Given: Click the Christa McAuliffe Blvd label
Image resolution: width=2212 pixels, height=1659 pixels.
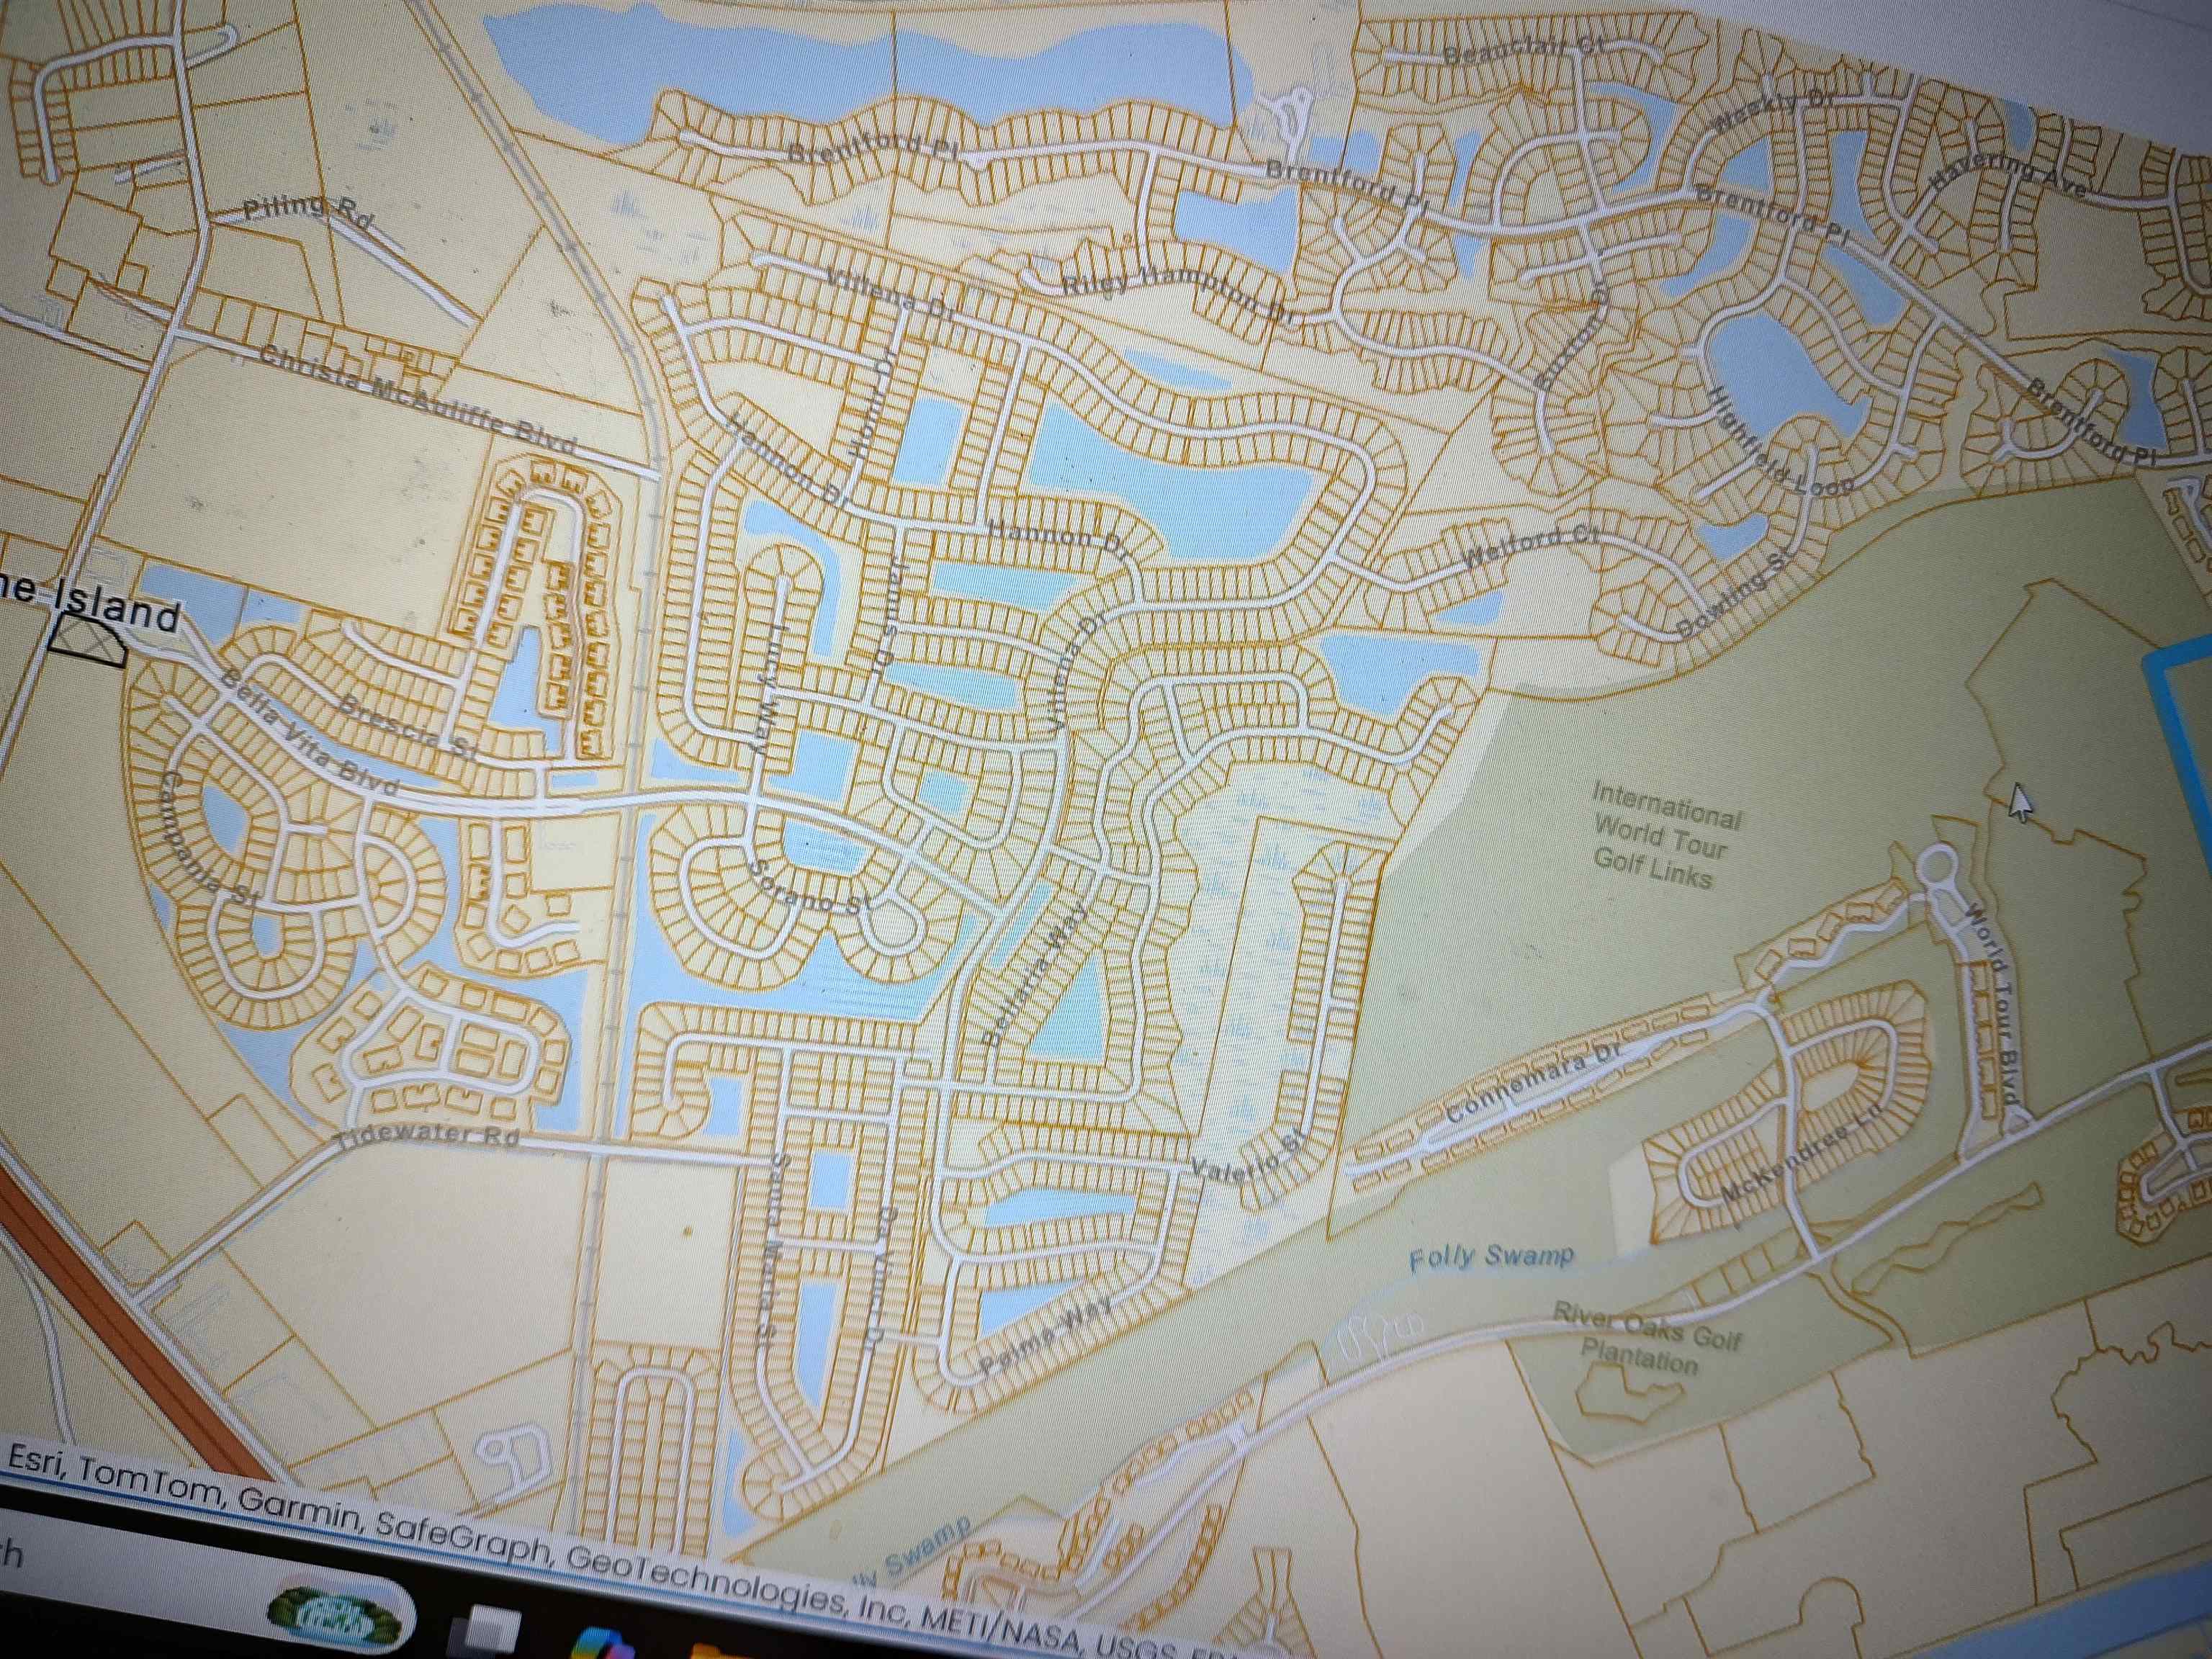Looking at the screenshot, I should 418,400.
